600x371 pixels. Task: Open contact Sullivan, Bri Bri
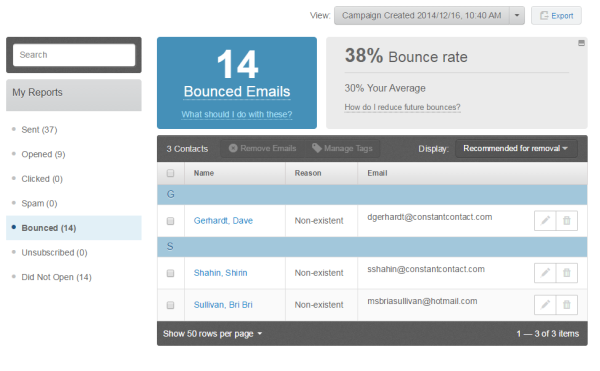click(223, 305)
